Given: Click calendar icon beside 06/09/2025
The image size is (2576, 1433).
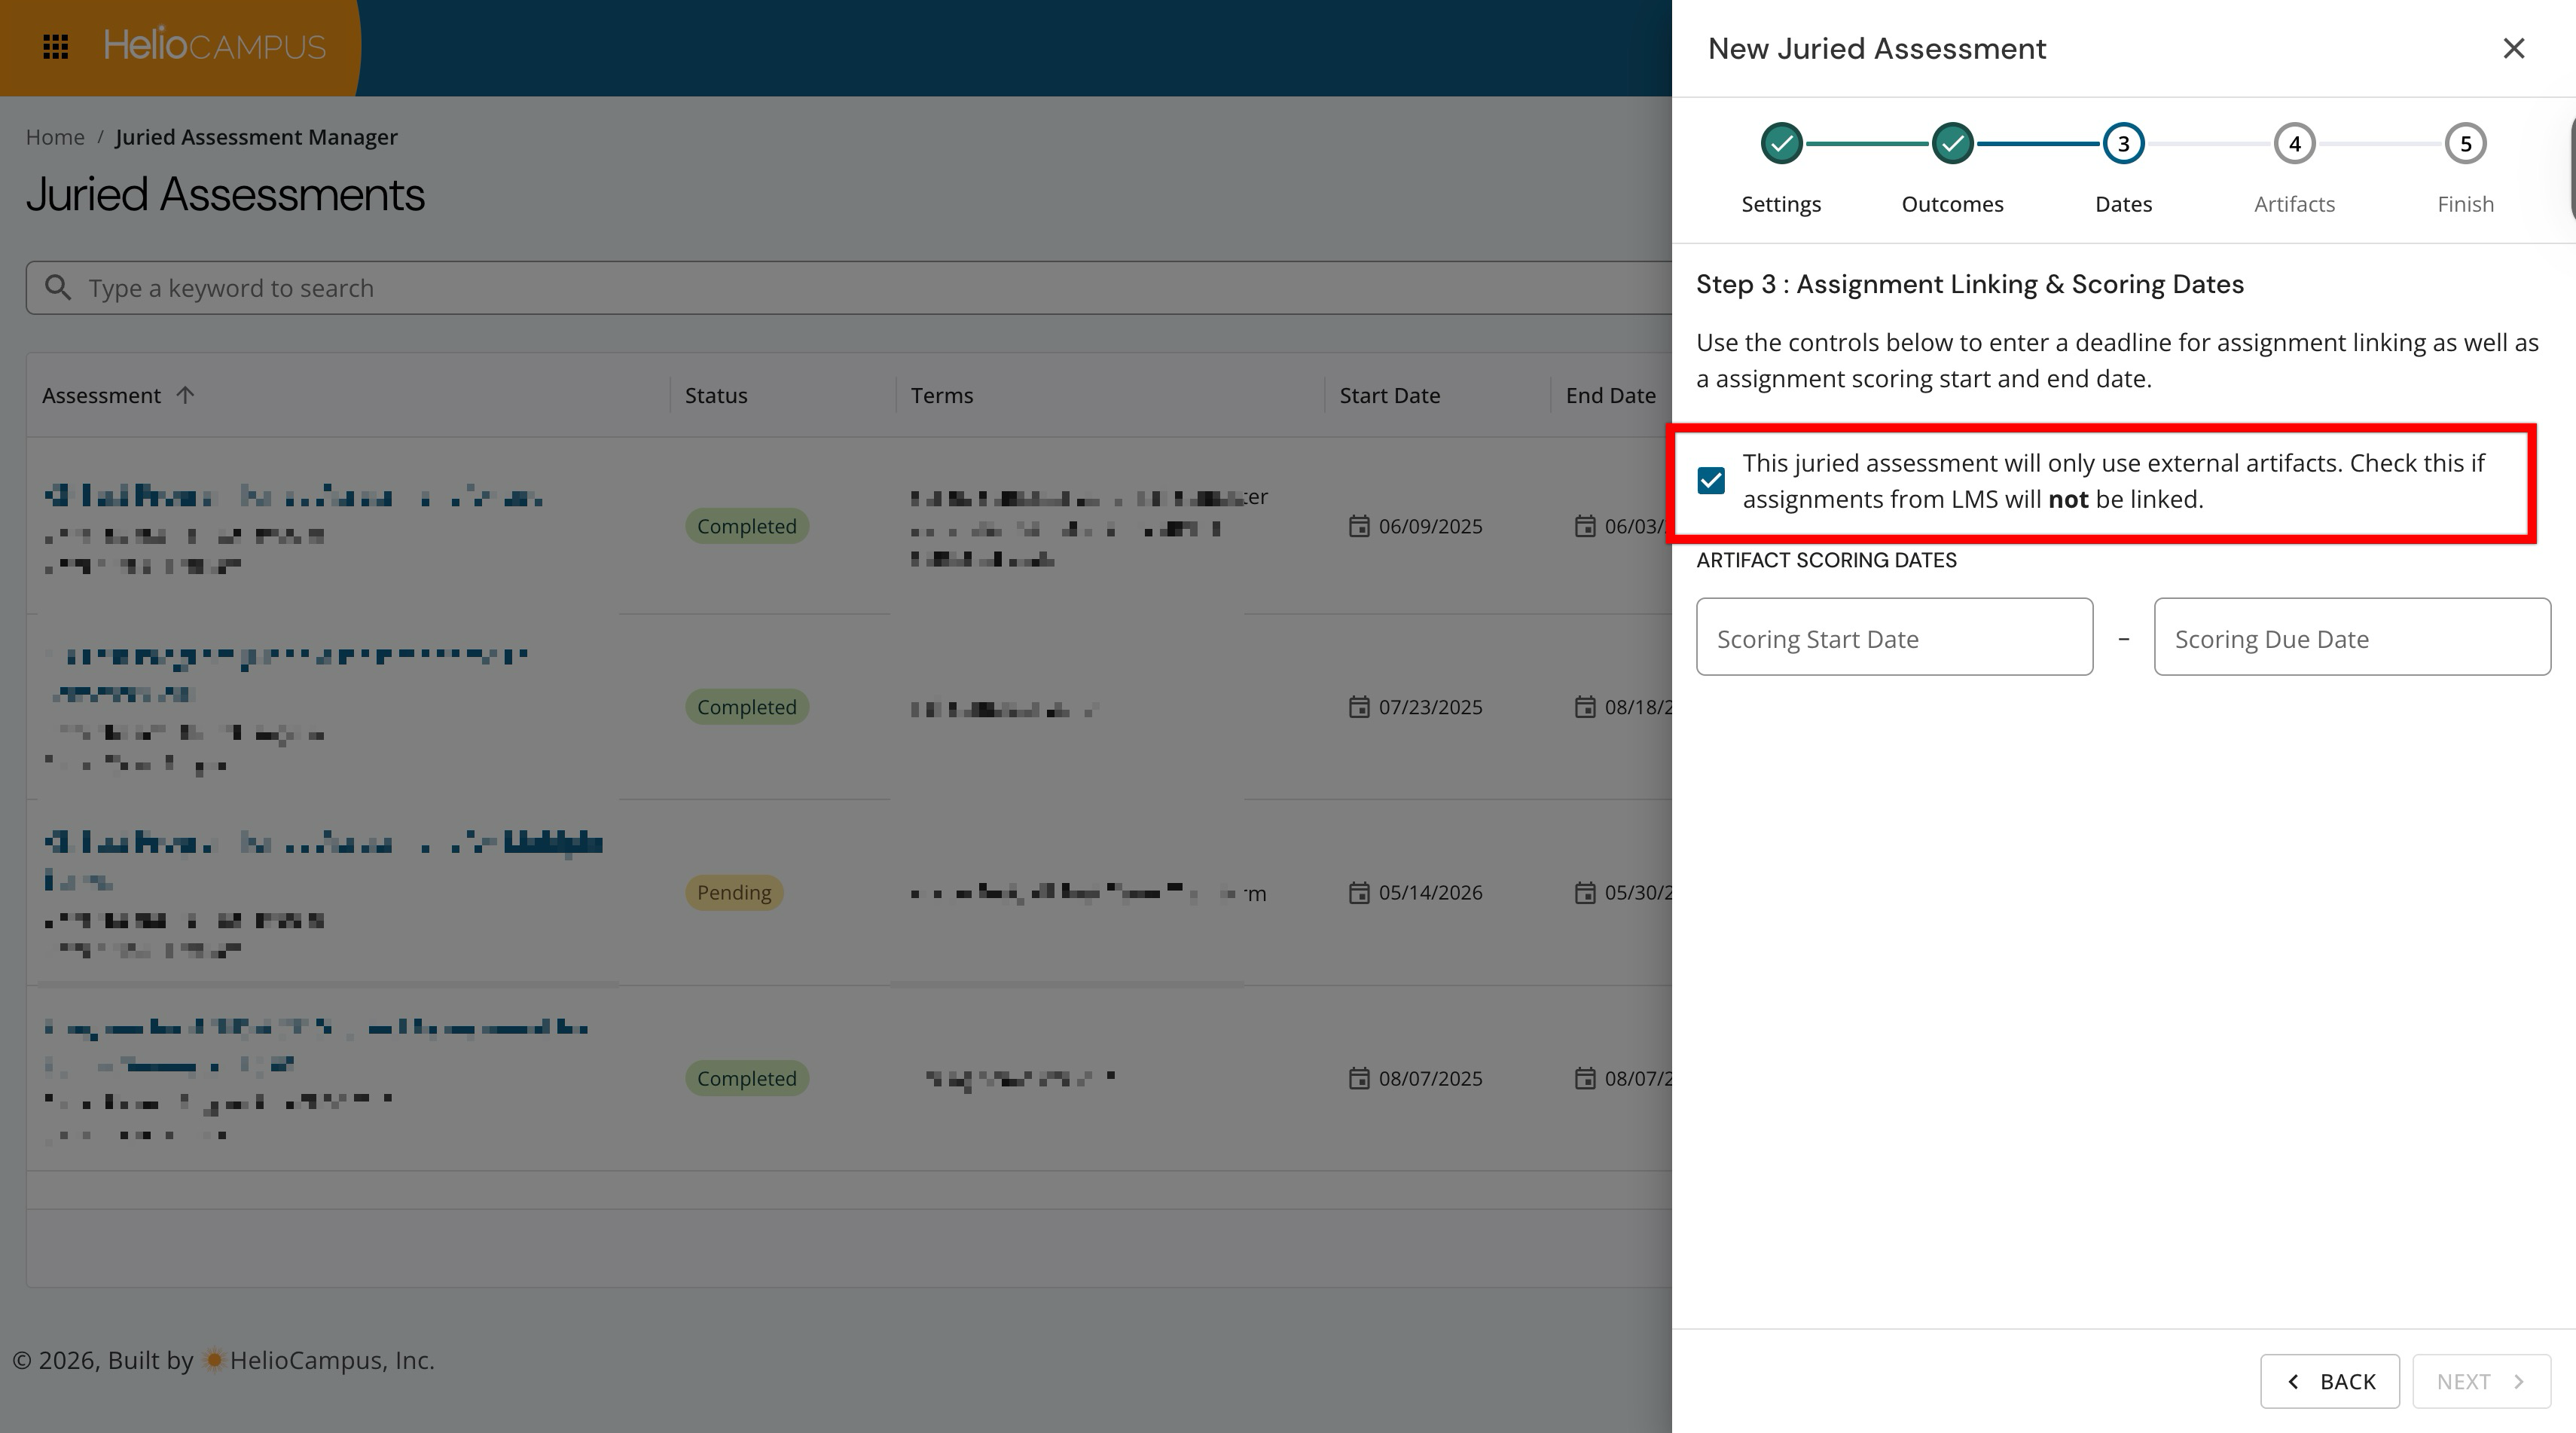Looking at the screenshot, I should point(1358,526).
